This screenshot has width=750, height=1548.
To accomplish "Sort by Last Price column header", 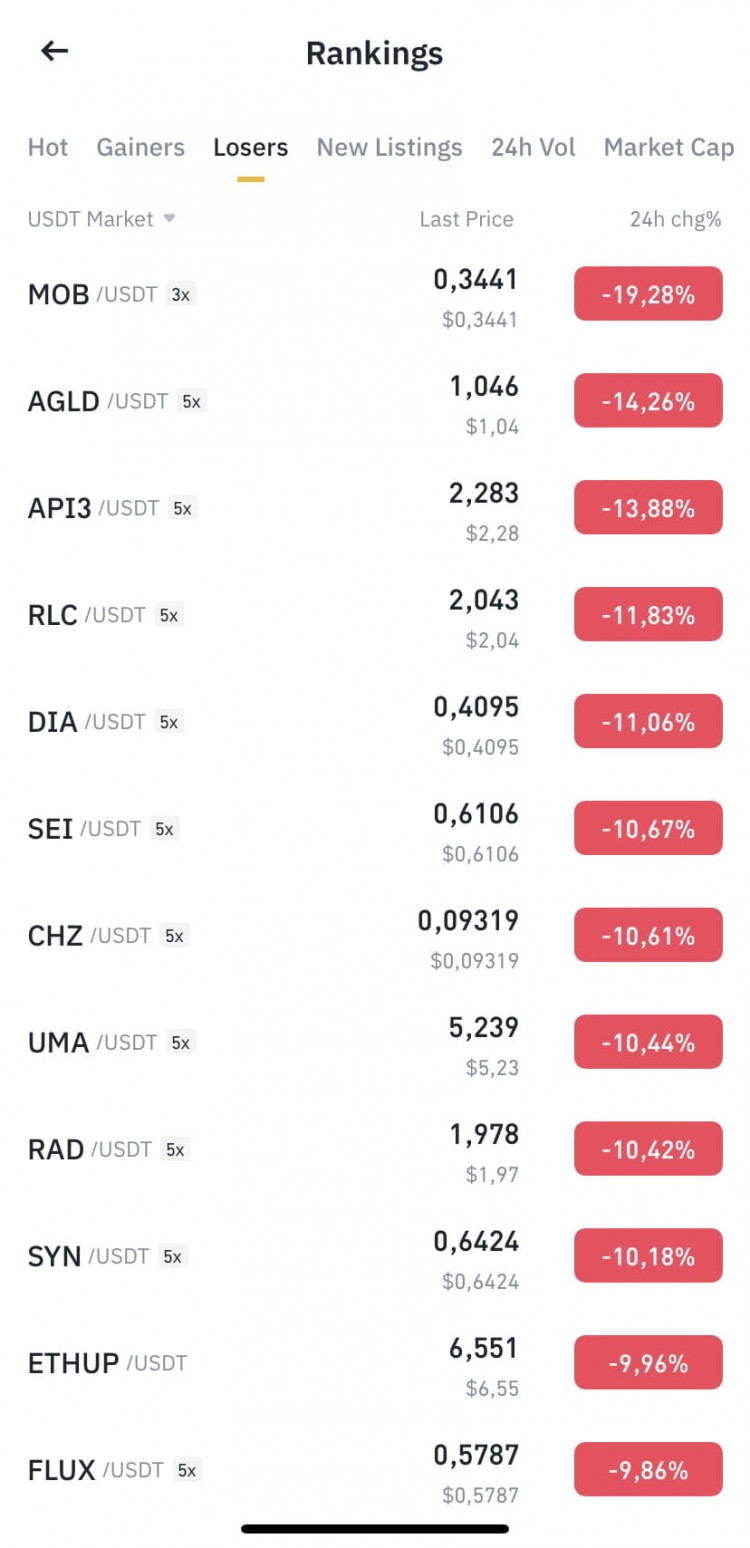I will coord(466,219).
